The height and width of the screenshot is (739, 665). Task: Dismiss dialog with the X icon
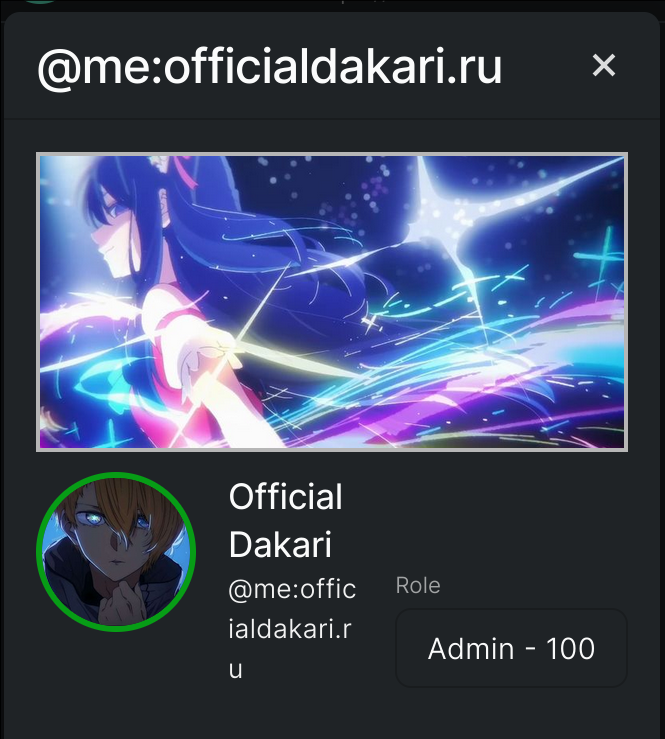click(x=604, y=65)
